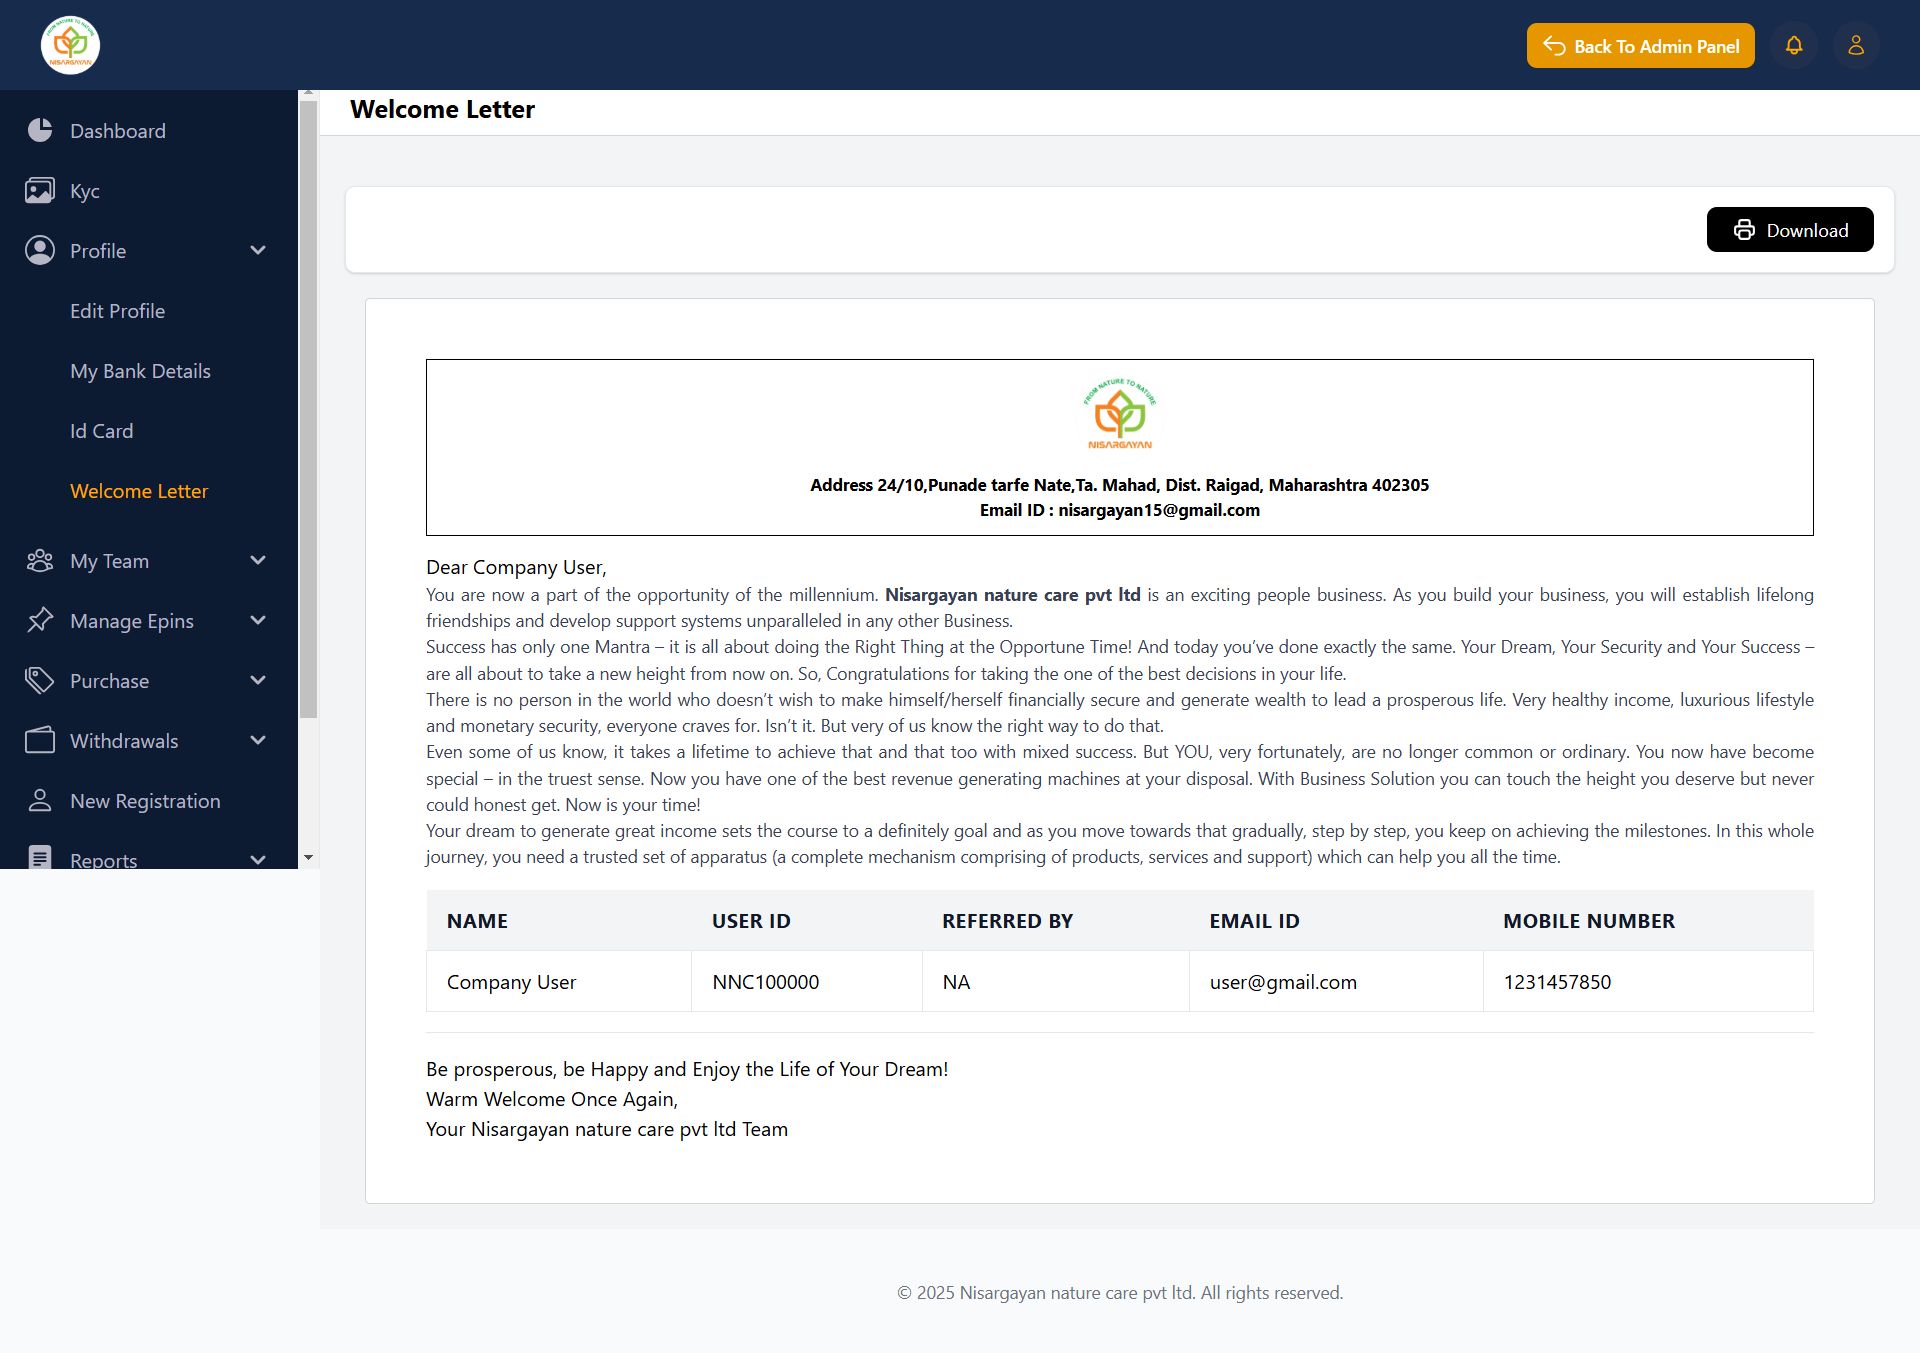Click the email nisargayan15@gmail.com
The width and height of the screenshot is (1920, 1353).
click(x=1159, y=510)
